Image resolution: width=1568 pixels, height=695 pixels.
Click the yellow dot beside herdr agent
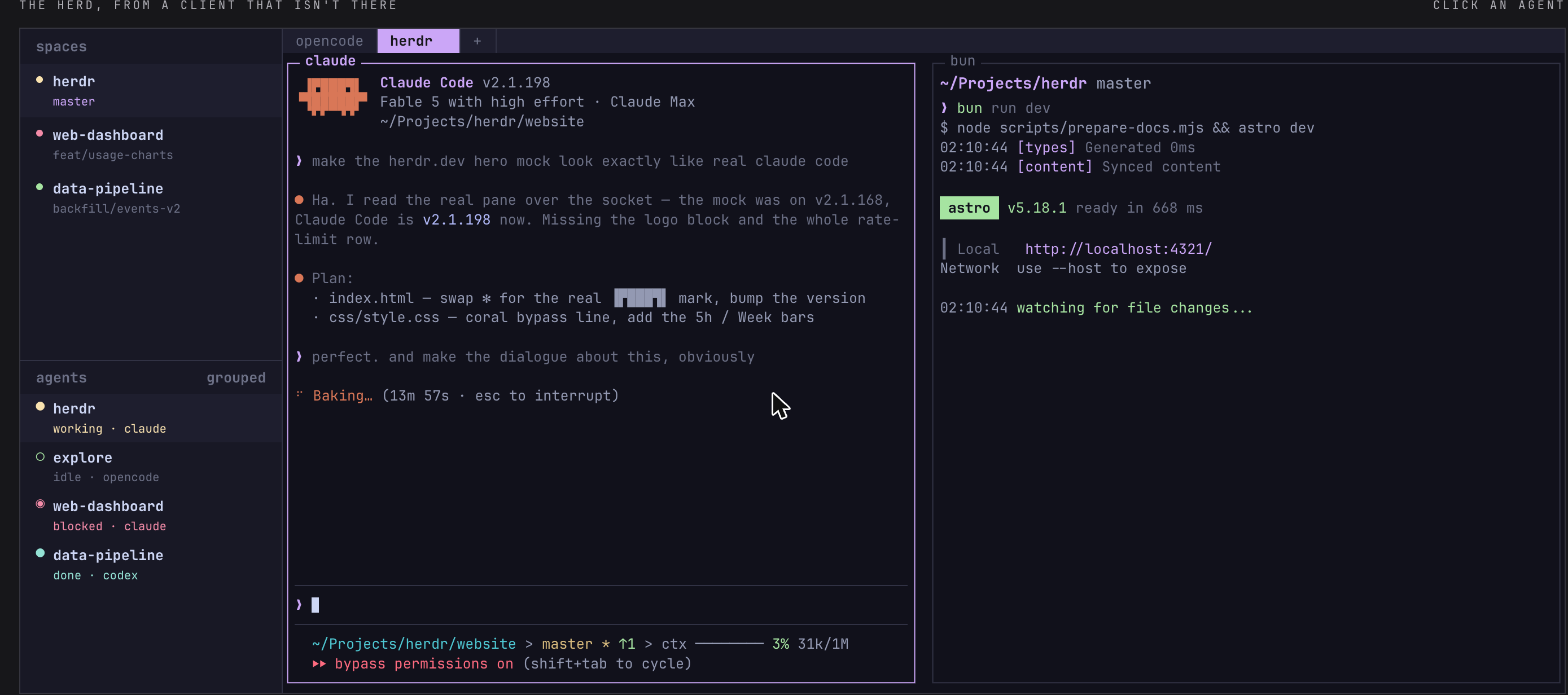pos(40,407)
